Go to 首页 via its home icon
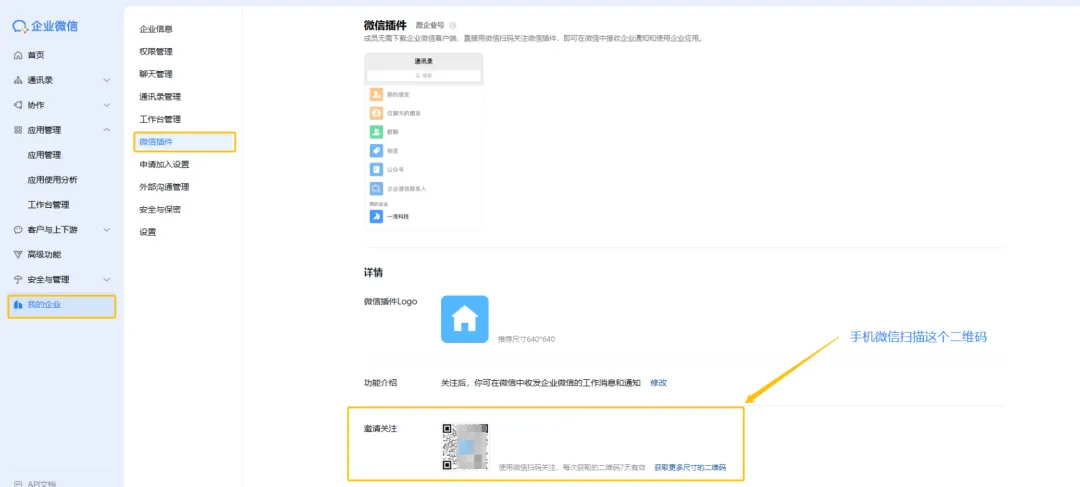 tap(18, 55)
